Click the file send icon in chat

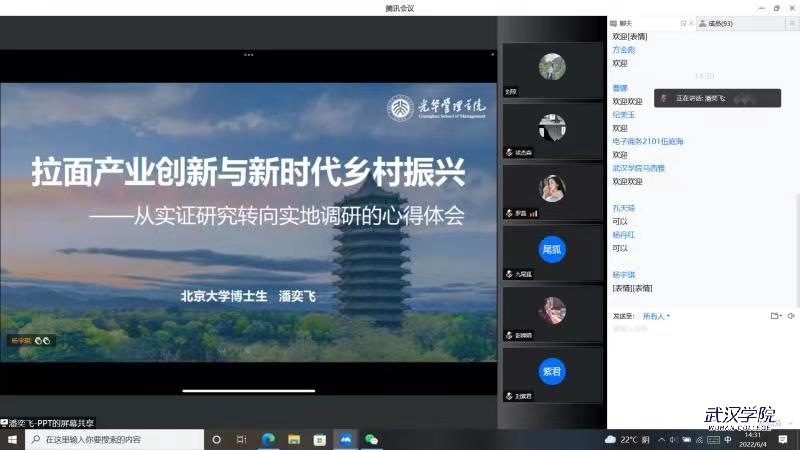(x=775, y=316)
